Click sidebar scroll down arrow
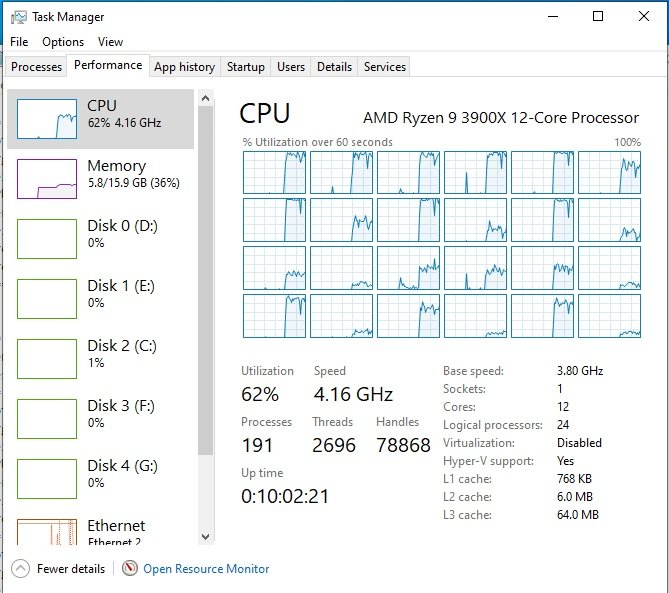Viewport: 669px width, 593px height. 205,536
